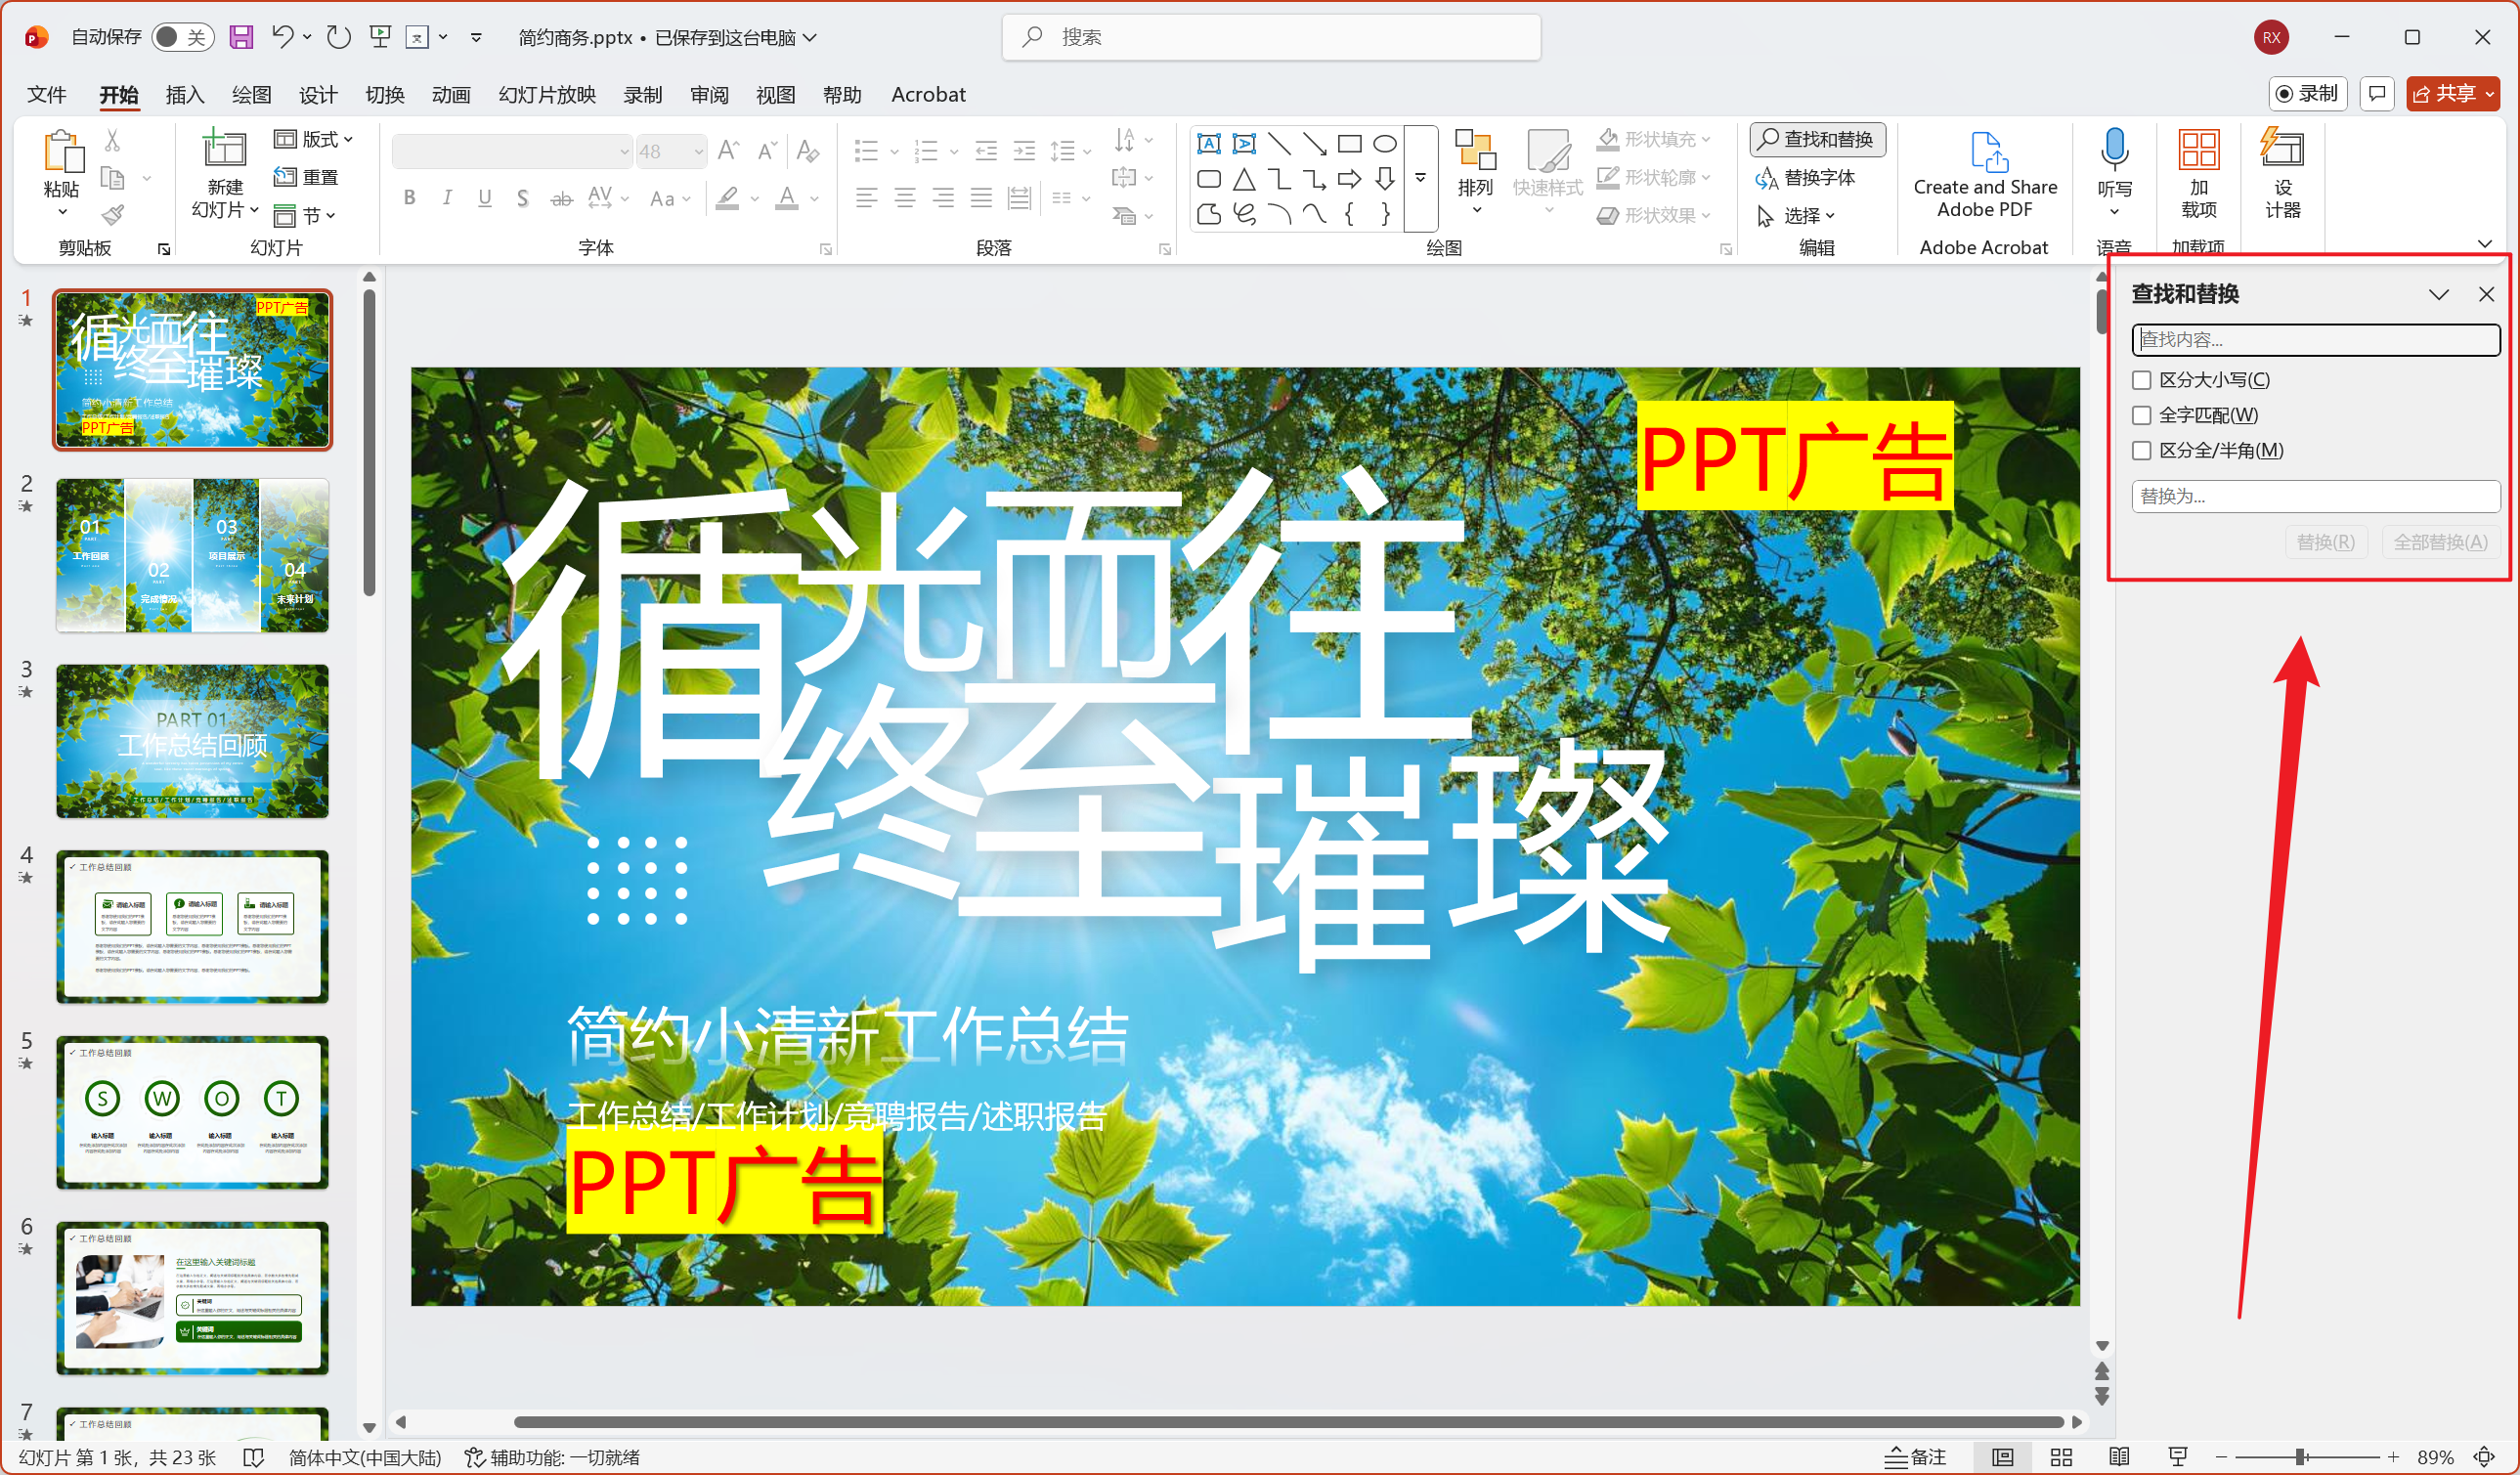Switch to the 插入 ribbon tab
This screenshot has width=2520, height=1475.
(184, 94)
